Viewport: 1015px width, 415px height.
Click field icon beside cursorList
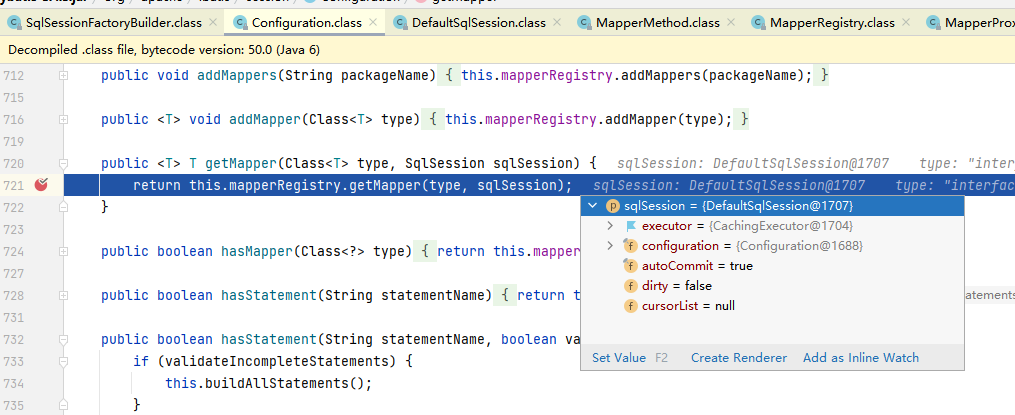[x=630, y=306]
